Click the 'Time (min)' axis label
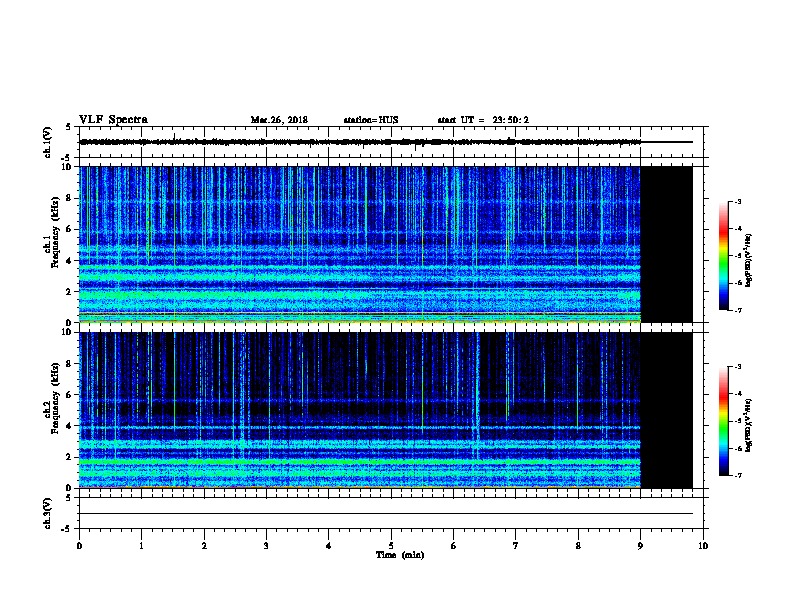Screen dimensions: 792x612 pyautogui.click(x=400, y=555)
